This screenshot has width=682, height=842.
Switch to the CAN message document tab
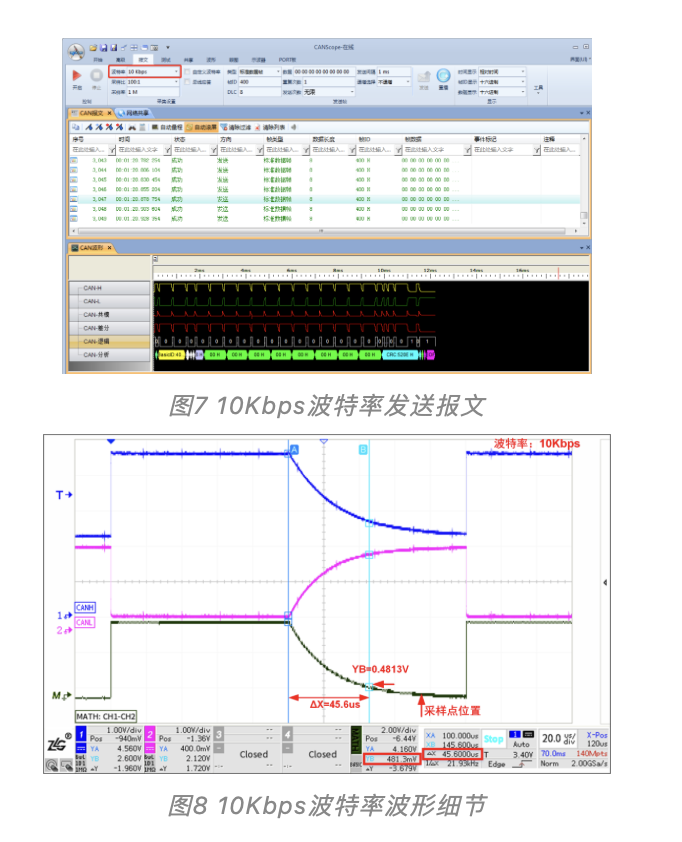[90, 113]
